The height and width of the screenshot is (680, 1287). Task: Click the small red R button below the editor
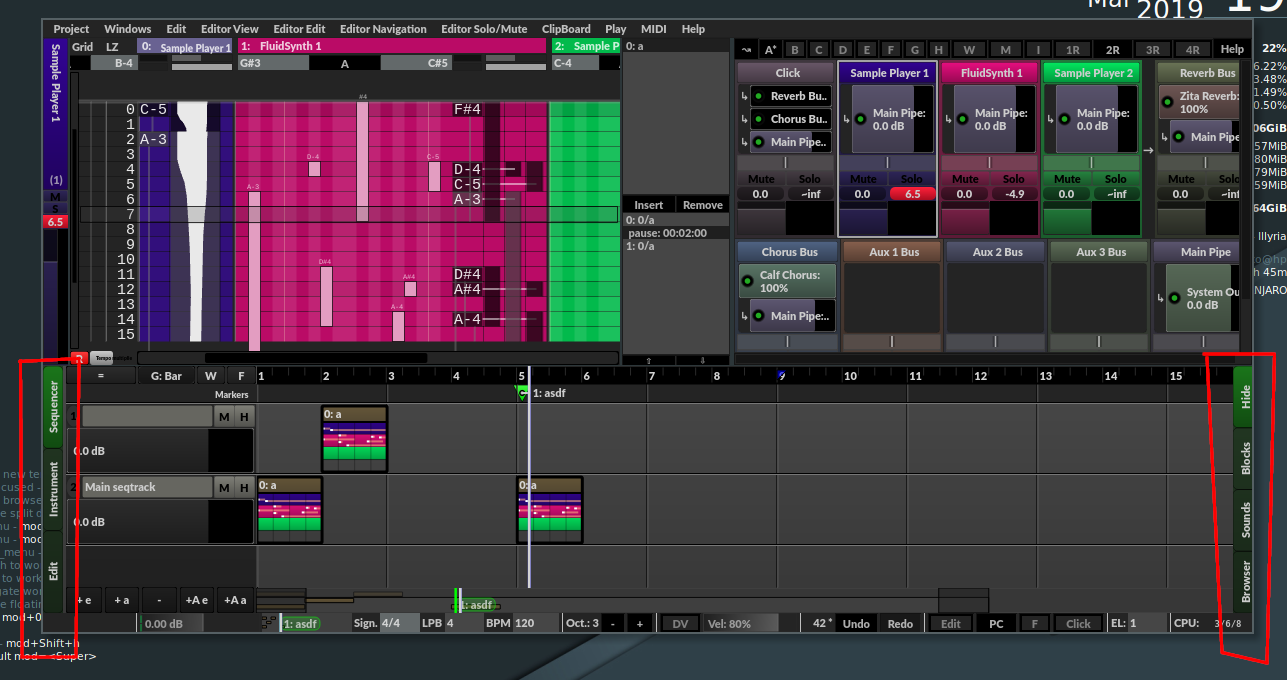coord(78,357)
